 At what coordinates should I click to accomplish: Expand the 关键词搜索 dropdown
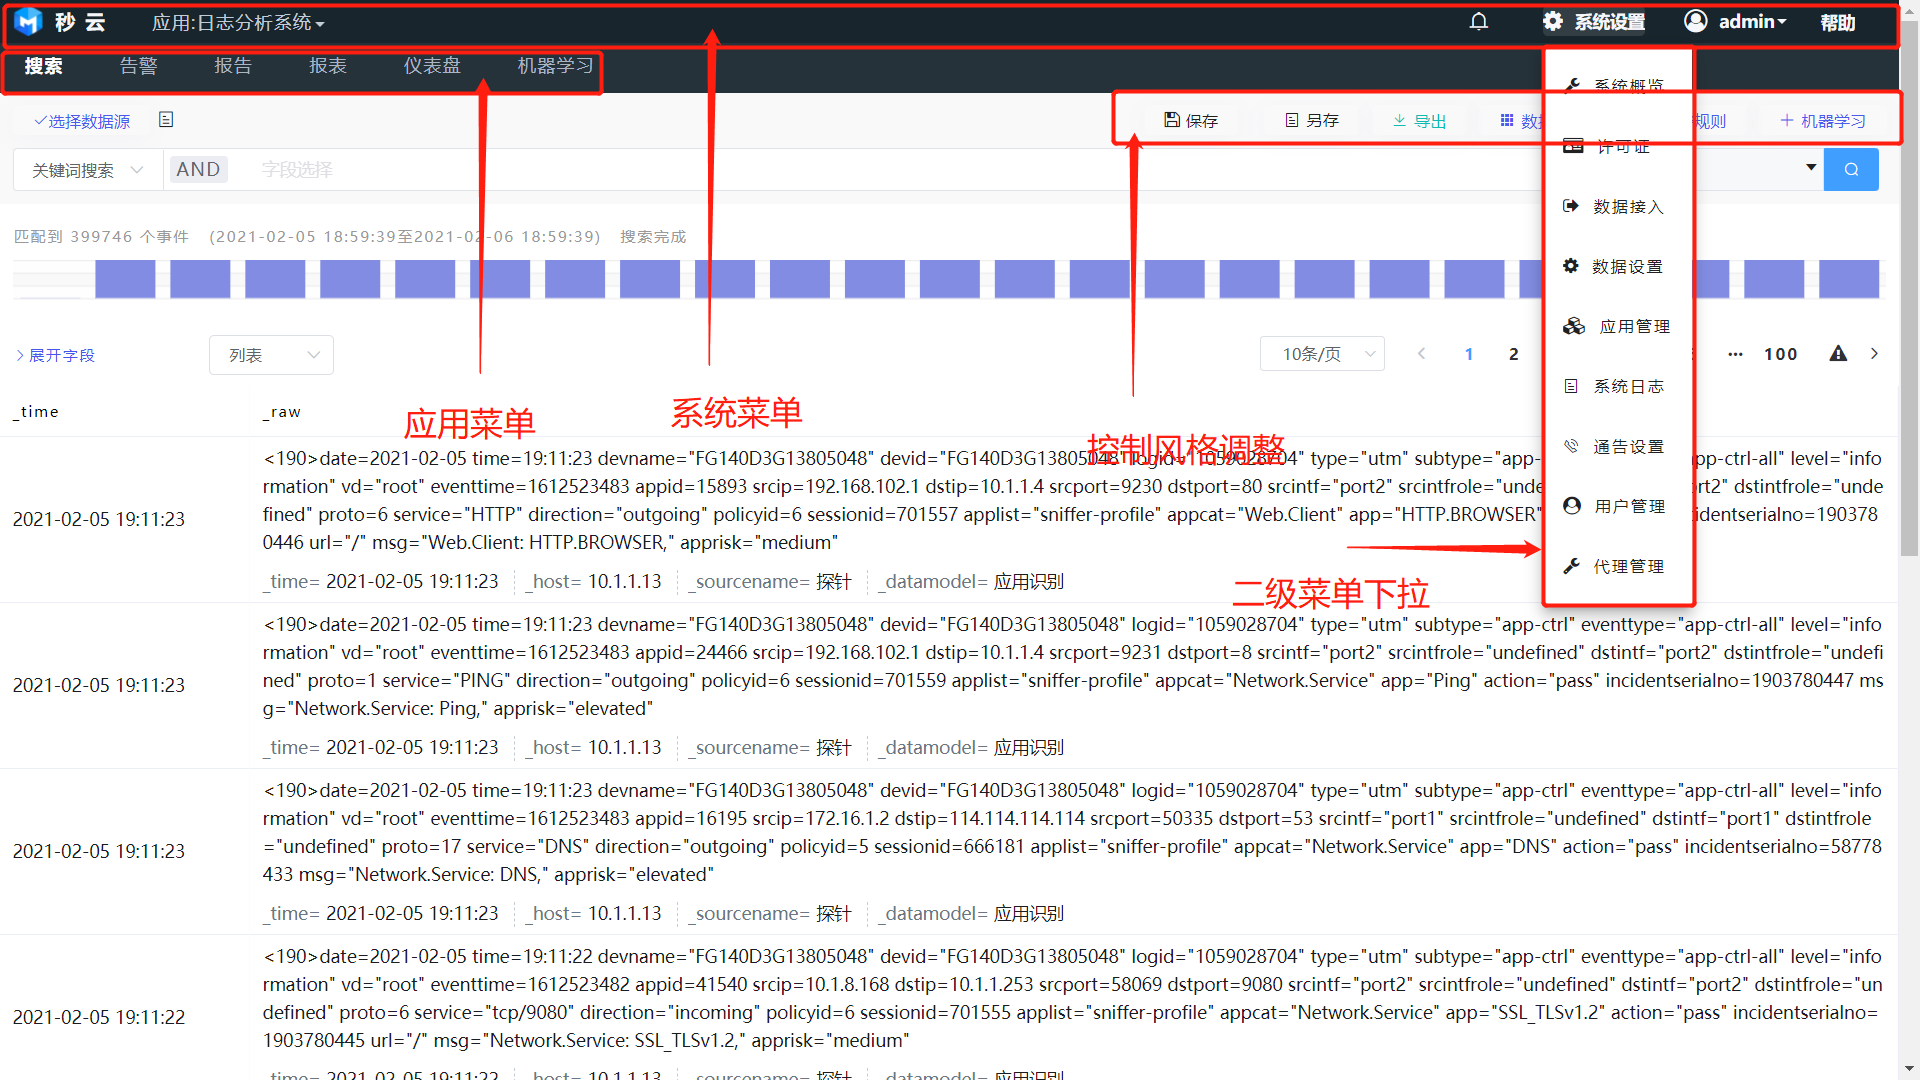coord(88,170)
